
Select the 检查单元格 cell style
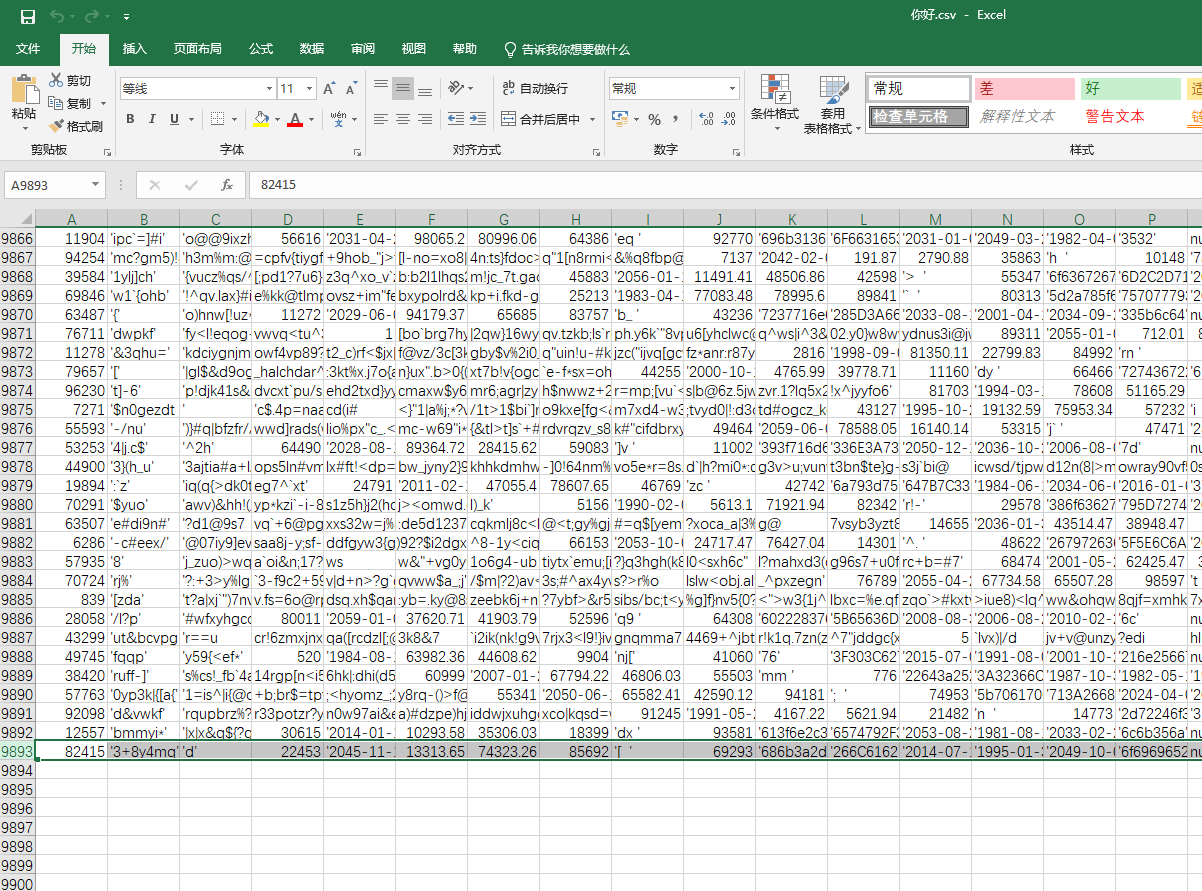[x=917, y=116]
